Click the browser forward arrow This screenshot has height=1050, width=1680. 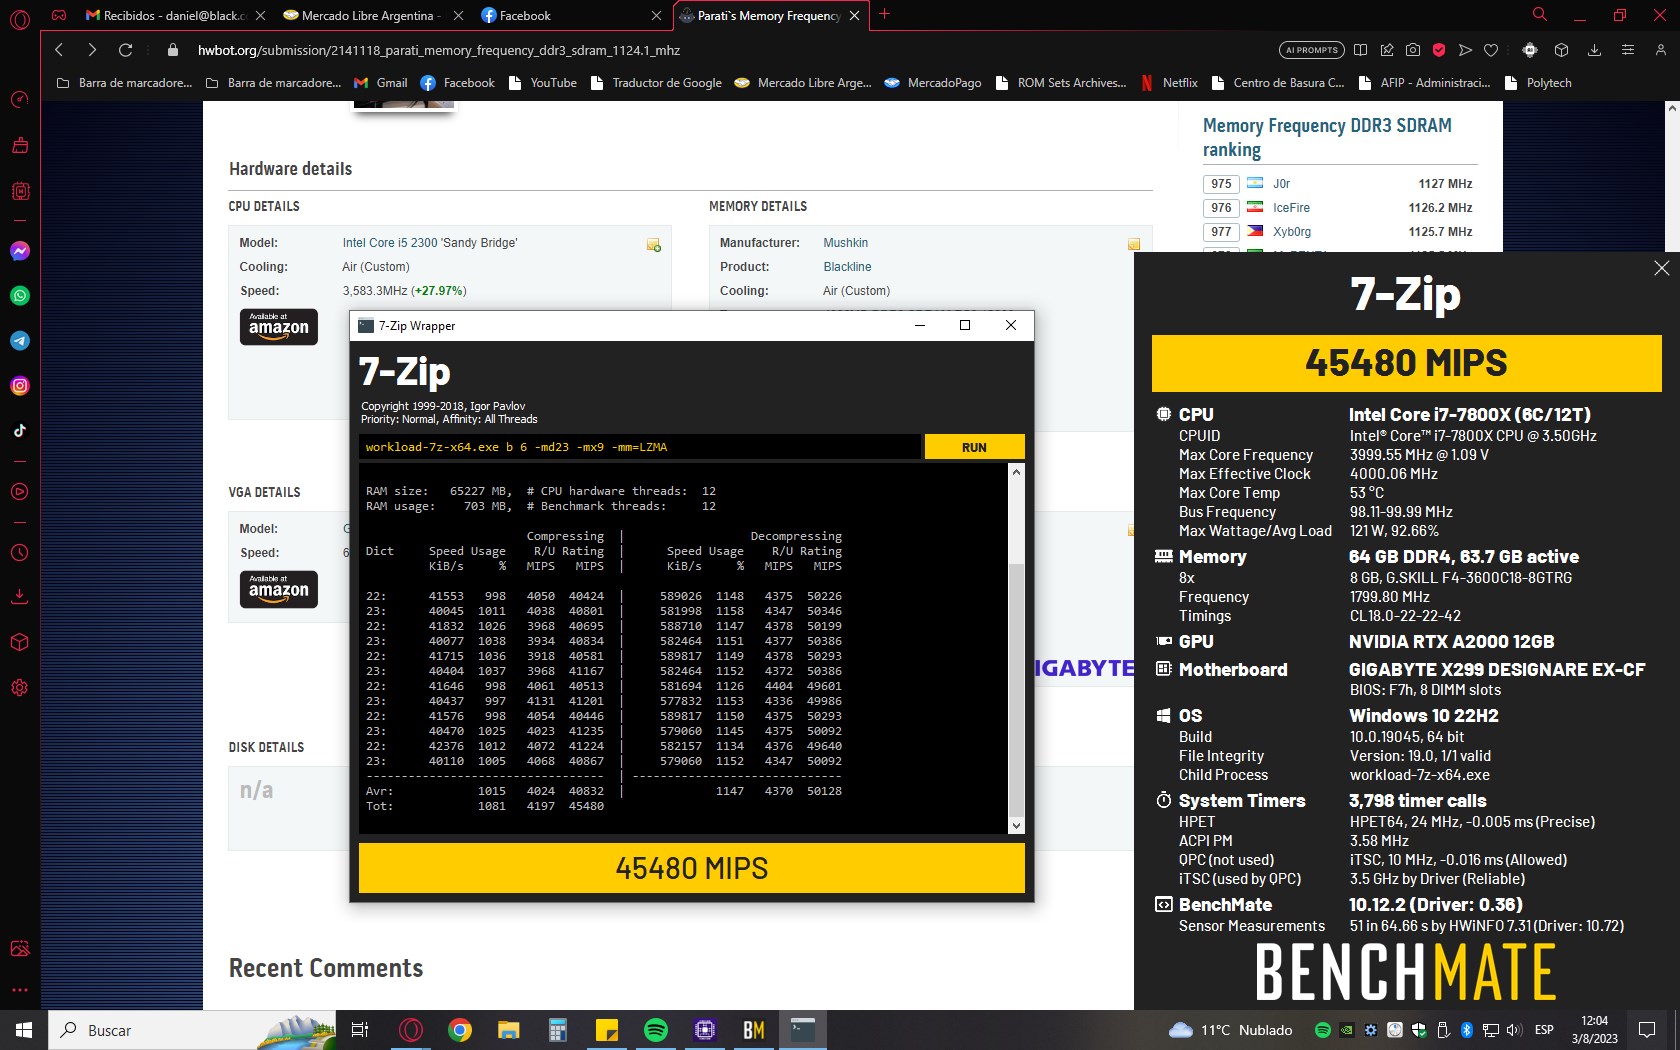click(x=92, y=50)
